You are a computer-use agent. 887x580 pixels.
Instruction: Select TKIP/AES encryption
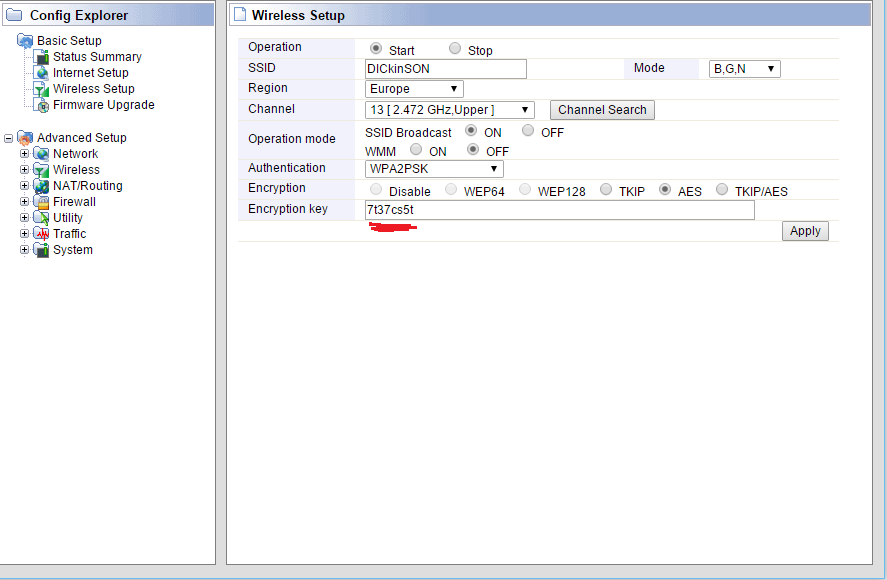(722, 190)
